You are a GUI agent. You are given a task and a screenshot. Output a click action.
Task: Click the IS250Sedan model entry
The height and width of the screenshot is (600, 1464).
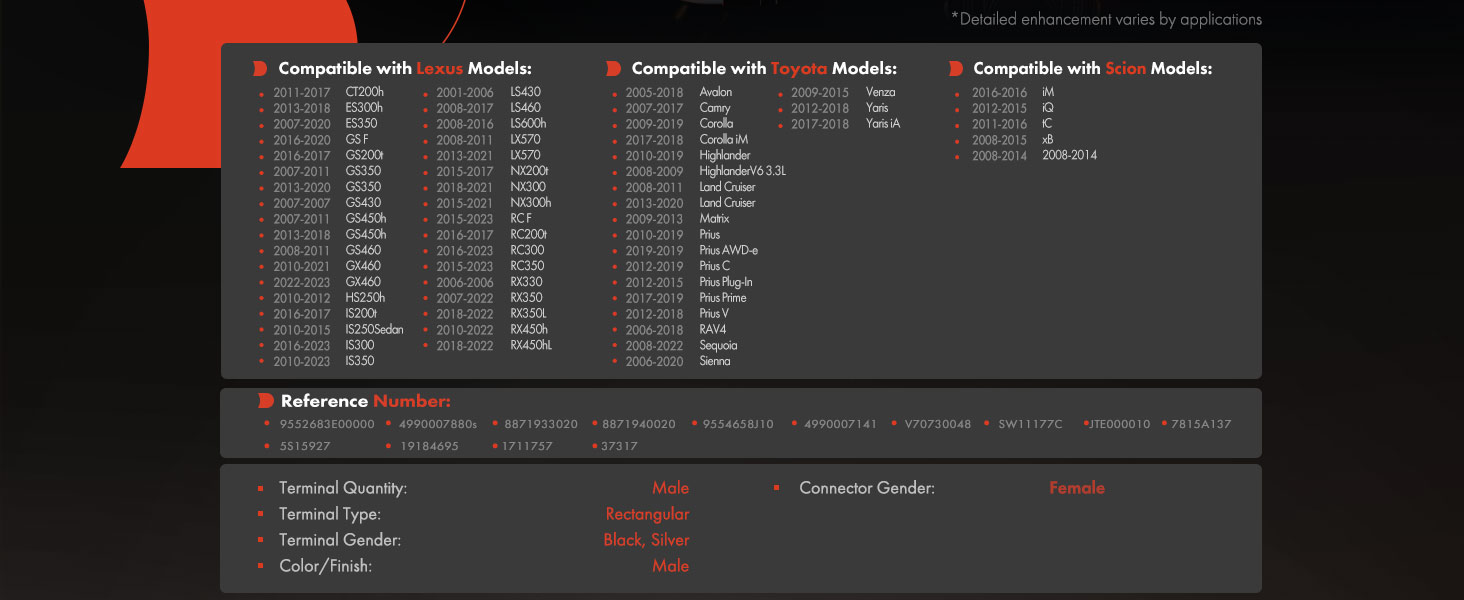coord(375,330)
